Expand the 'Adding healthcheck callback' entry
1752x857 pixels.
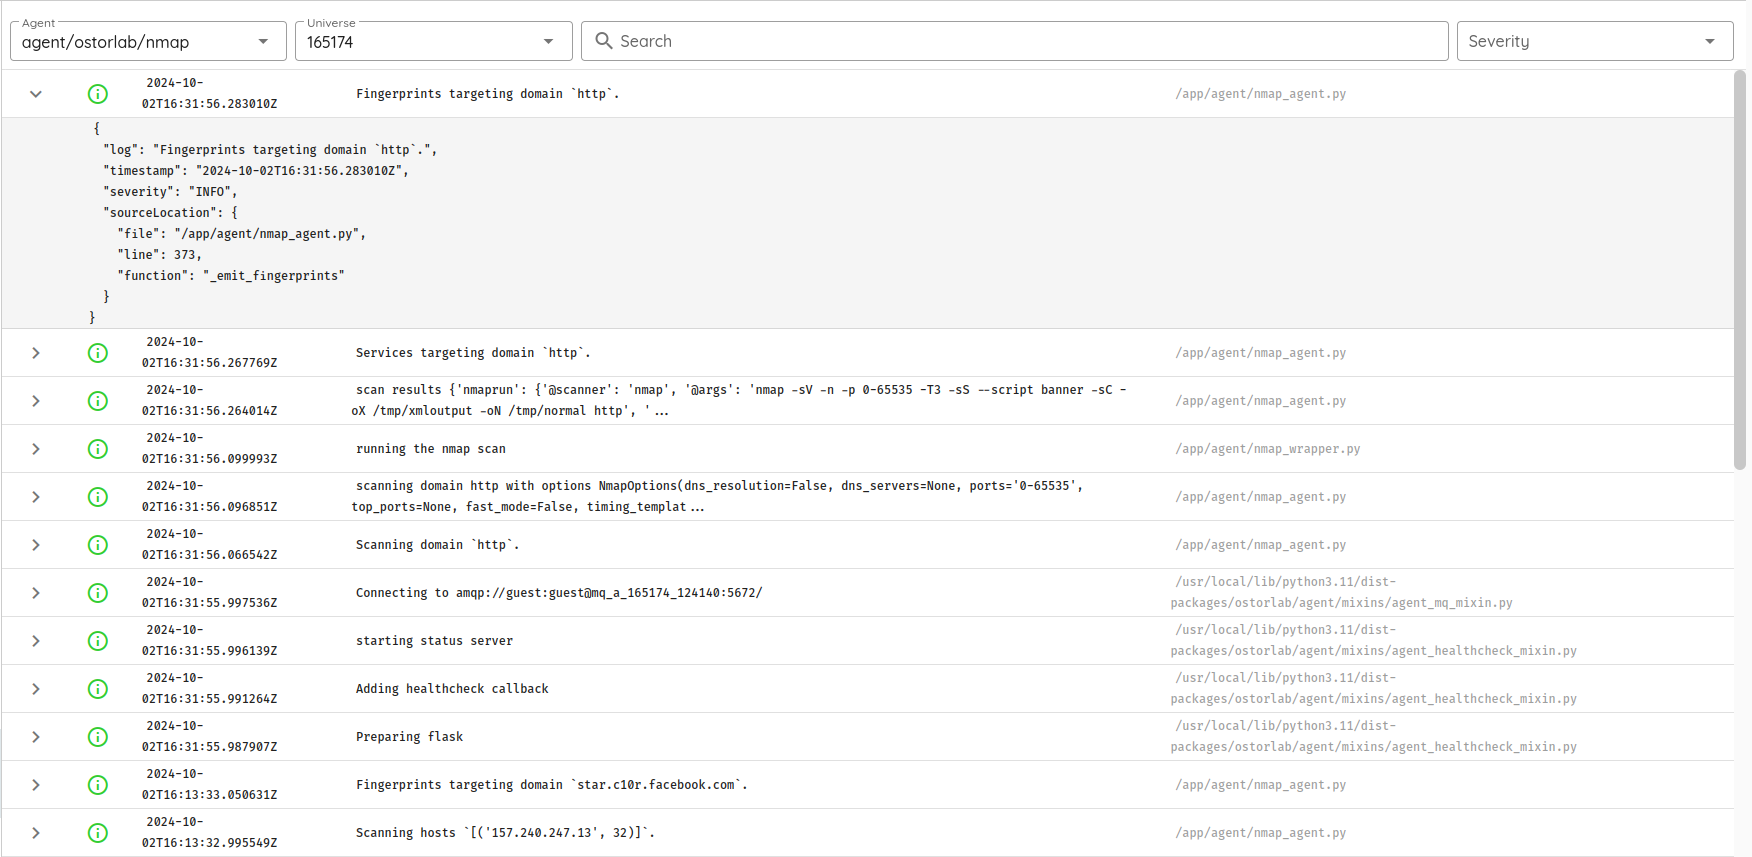point(36,689)
